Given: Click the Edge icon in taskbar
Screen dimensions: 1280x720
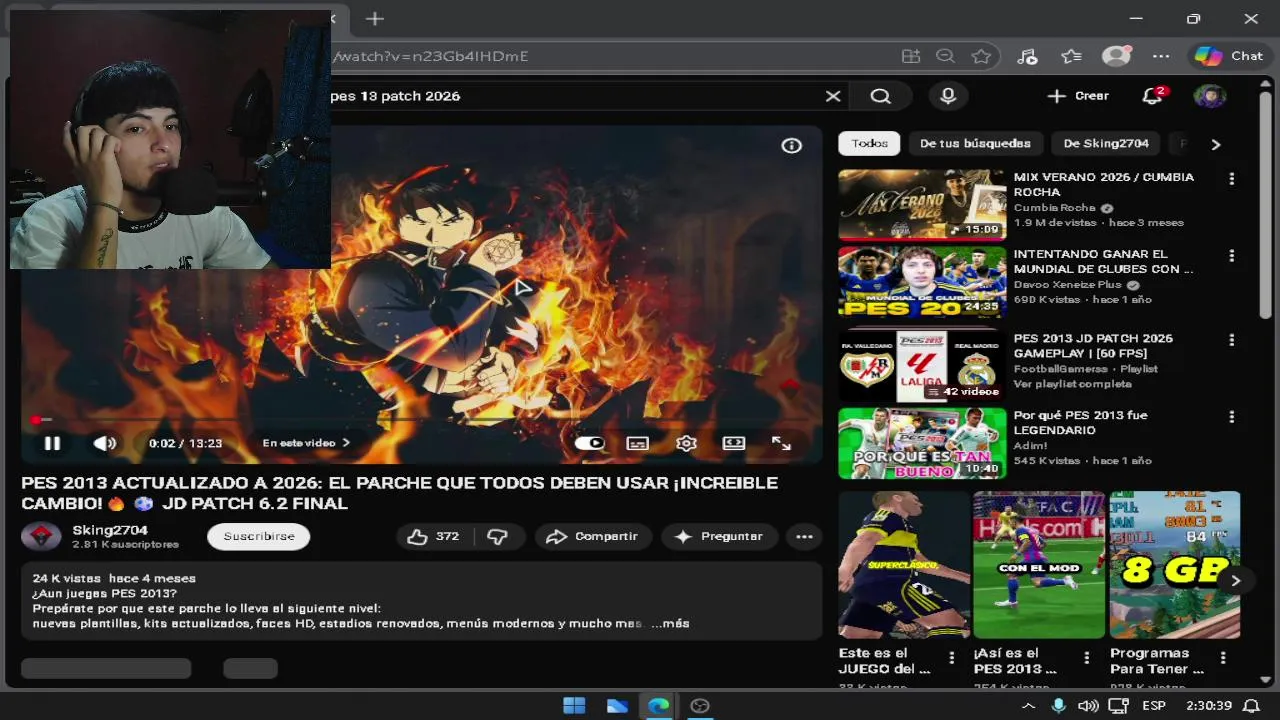Looking at the screenshot, I should [x=658, y=706].
